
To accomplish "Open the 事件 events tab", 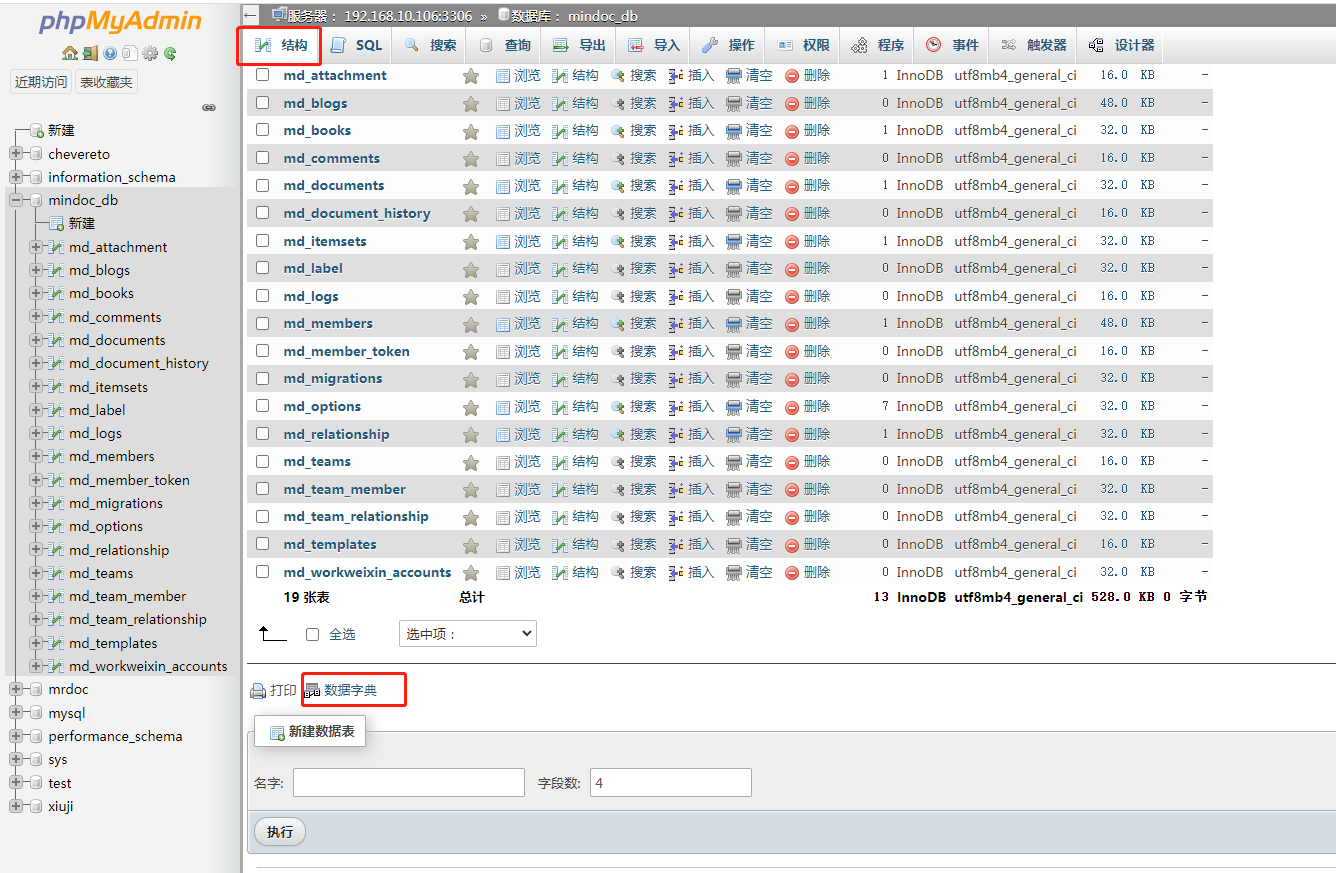I will click(x=952, y=45).
